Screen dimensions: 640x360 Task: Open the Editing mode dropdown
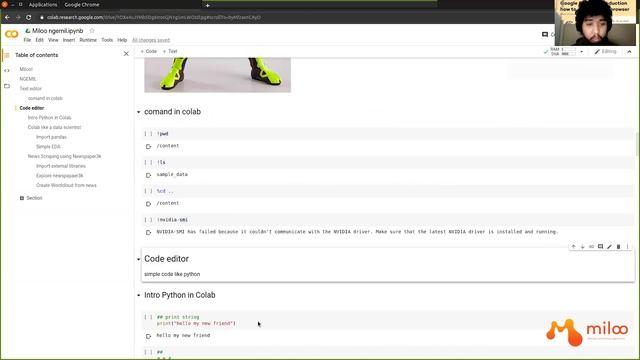[605, 51]
